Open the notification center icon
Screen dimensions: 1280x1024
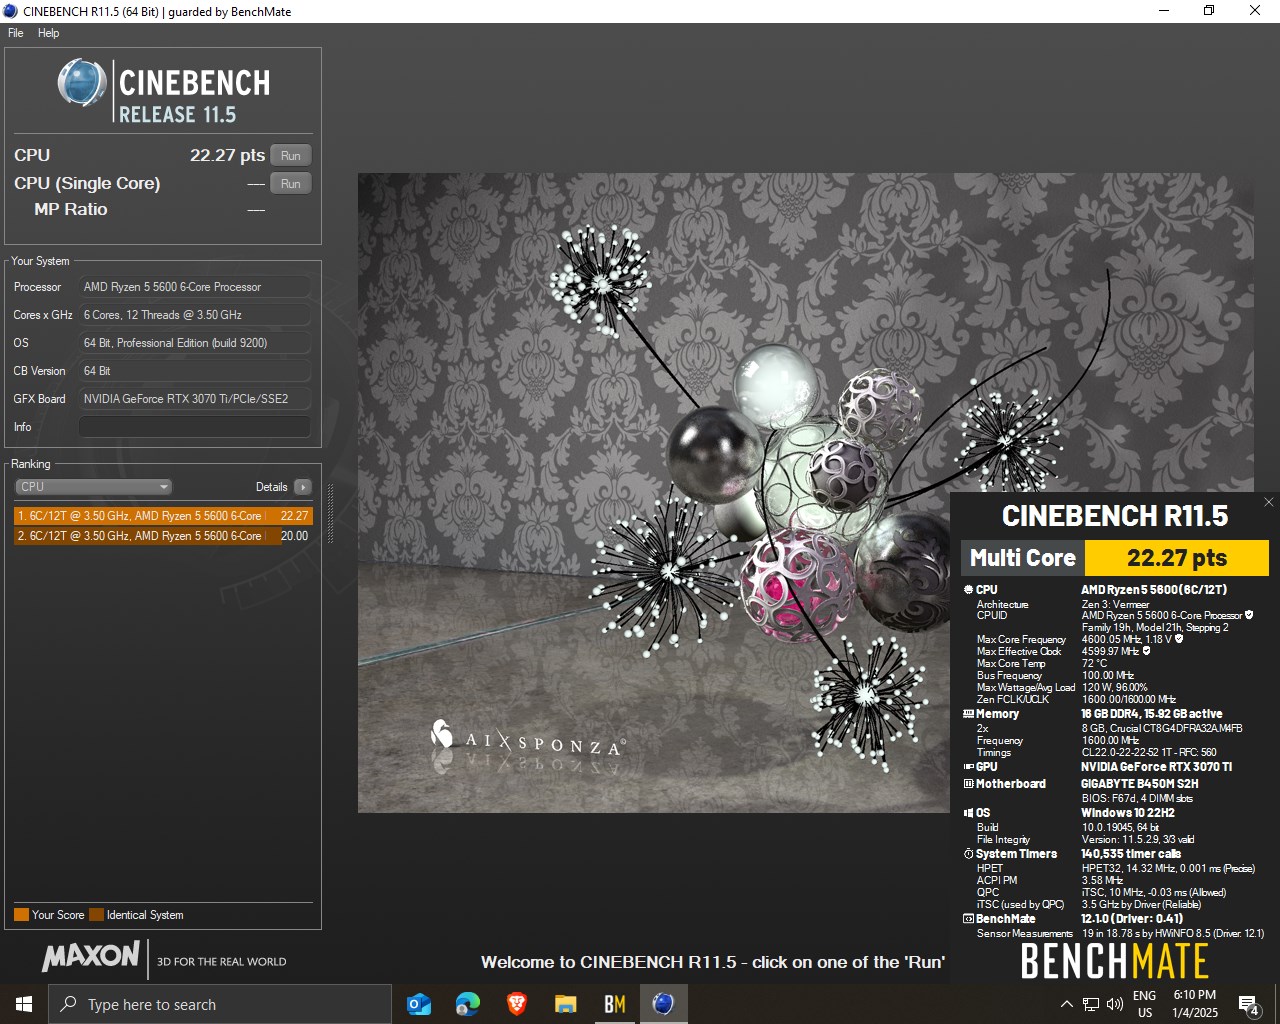point(1248,1004)
